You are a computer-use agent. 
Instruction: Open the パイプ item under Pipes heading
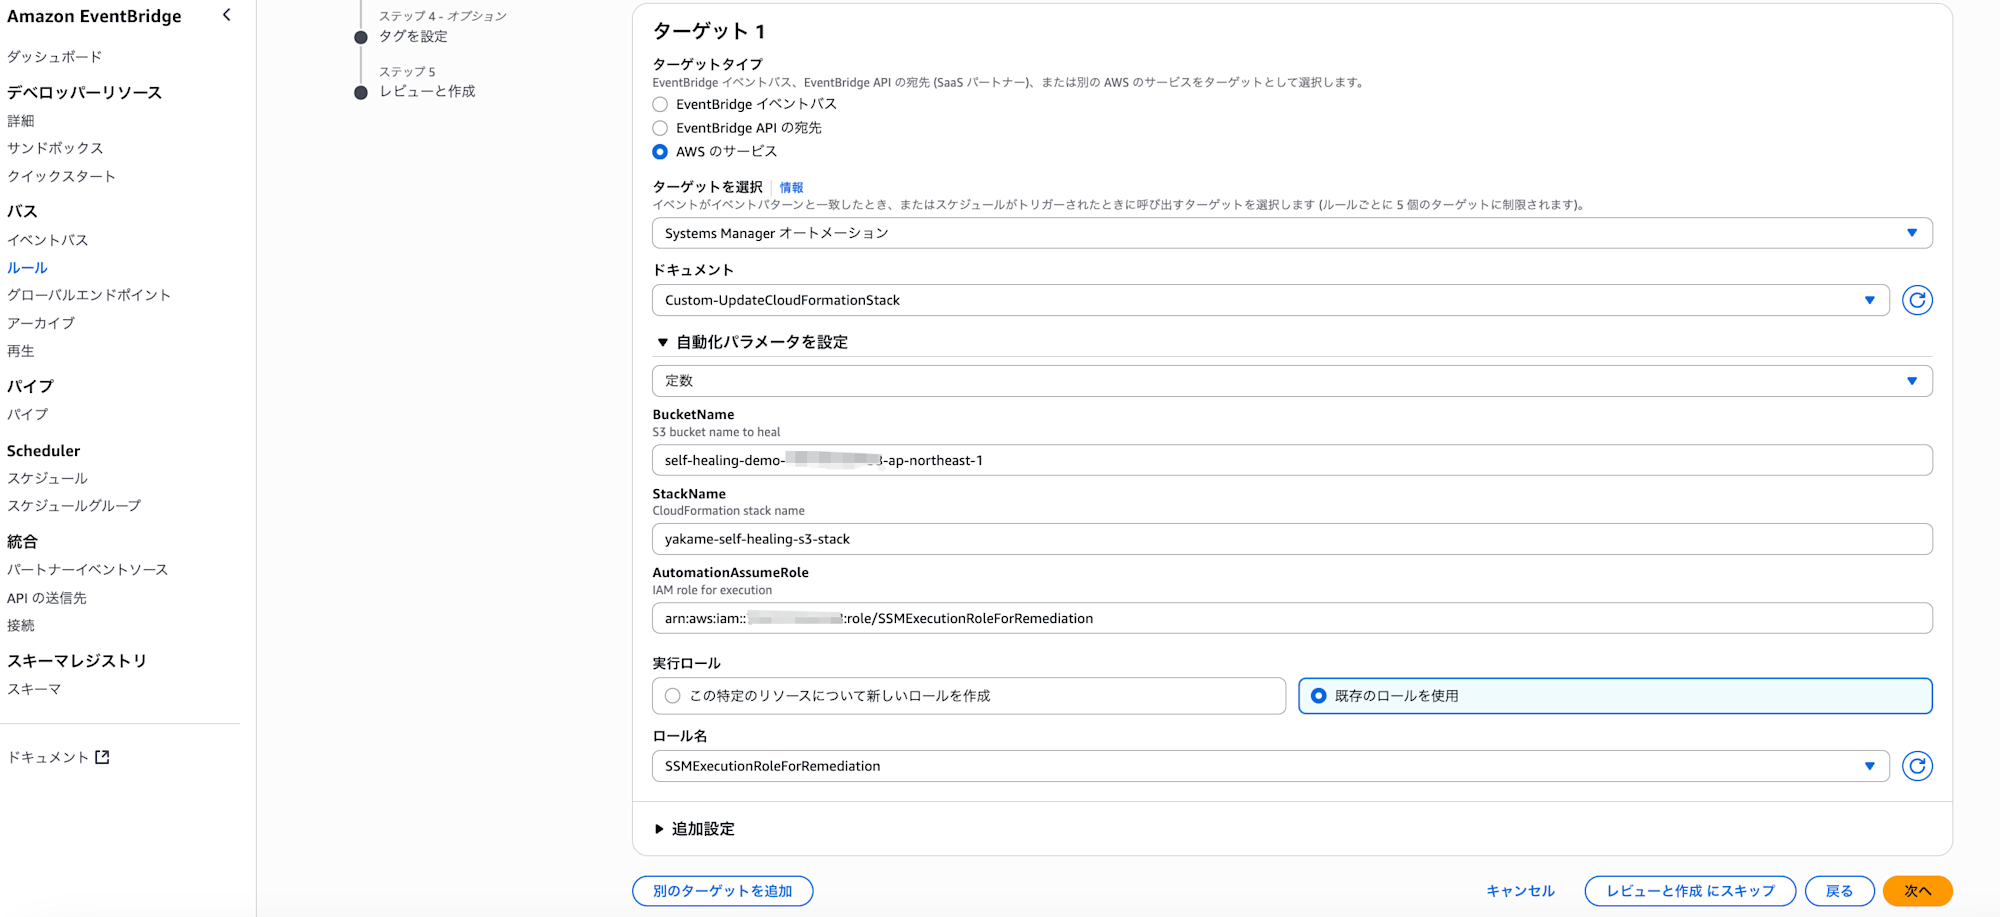click(27, 414)
